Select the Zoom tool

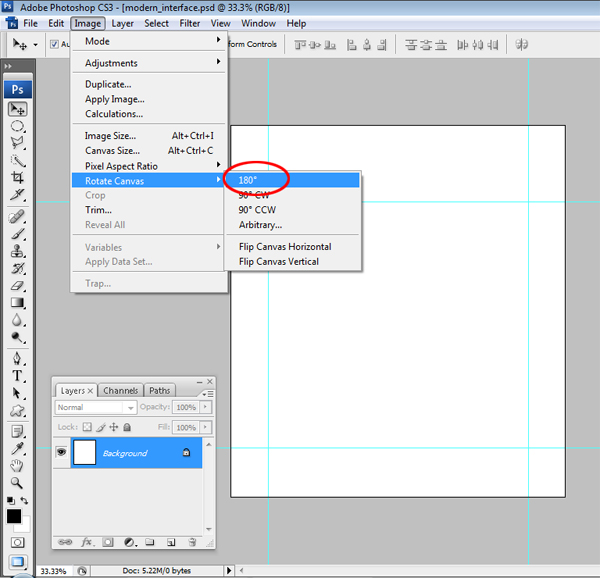click(x=17, y=483)
